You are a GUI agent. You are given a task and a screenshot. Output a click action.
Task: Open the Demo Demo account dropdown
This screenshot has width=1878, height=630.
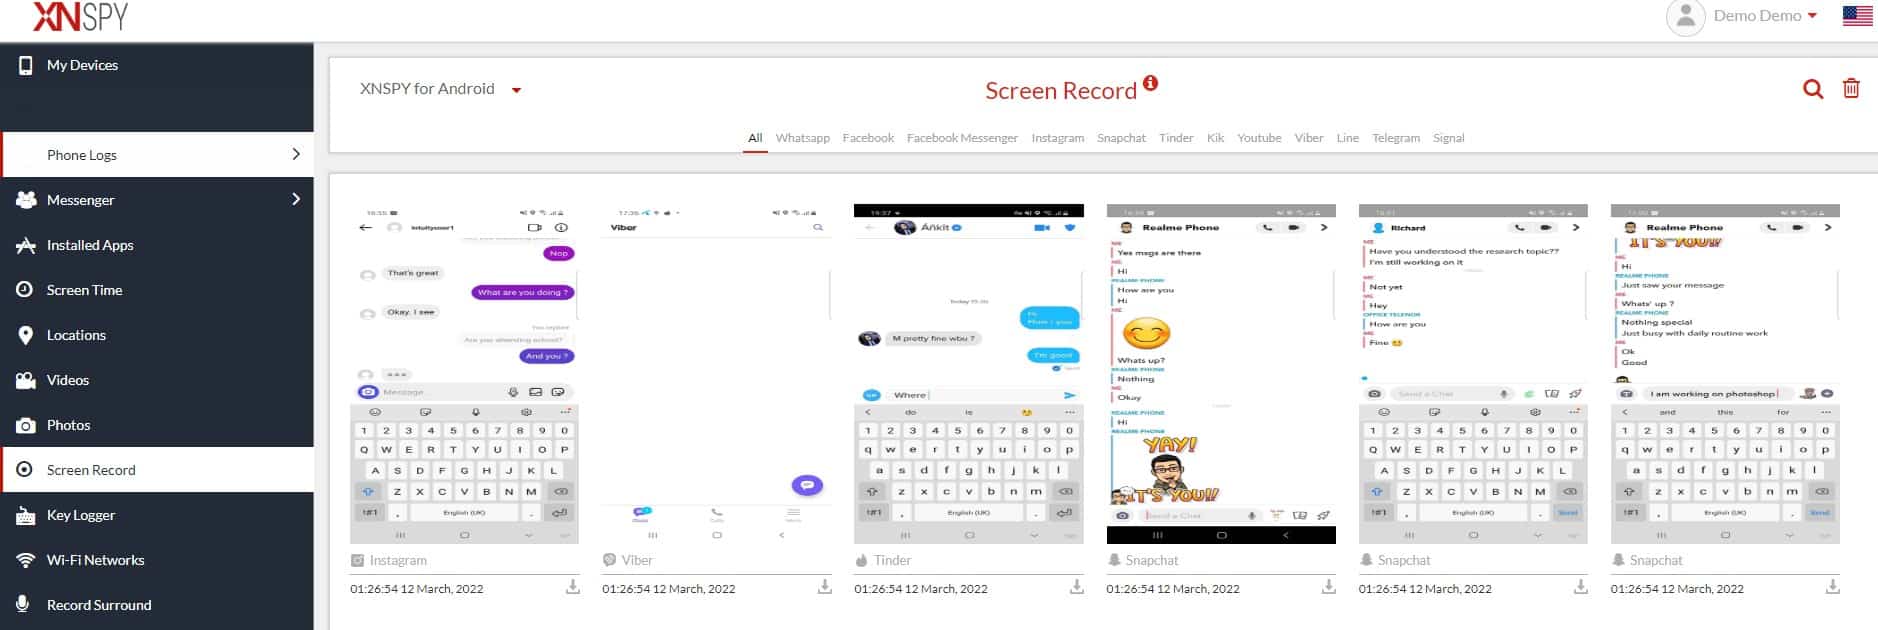1765,16
